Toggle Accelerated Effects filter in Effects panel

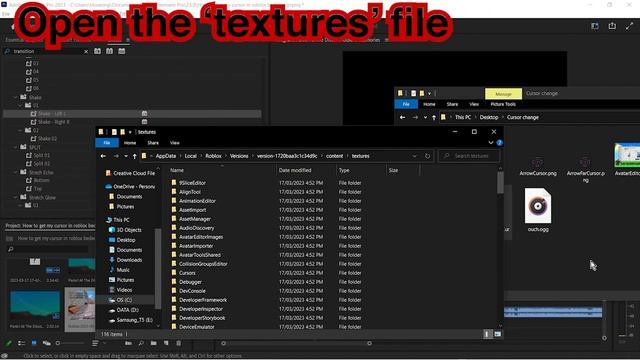tap(97, 51)
